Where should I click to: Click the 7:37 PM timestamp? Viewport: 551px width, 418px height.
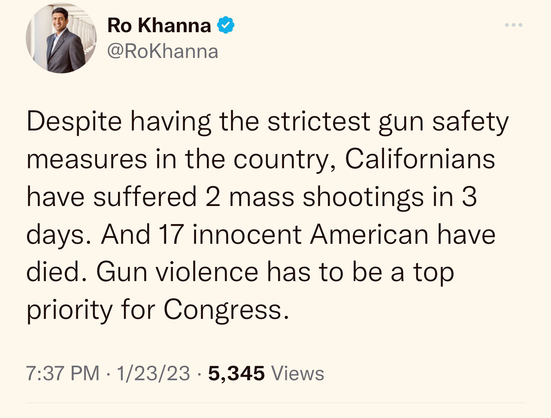click(x=63, y=373)
